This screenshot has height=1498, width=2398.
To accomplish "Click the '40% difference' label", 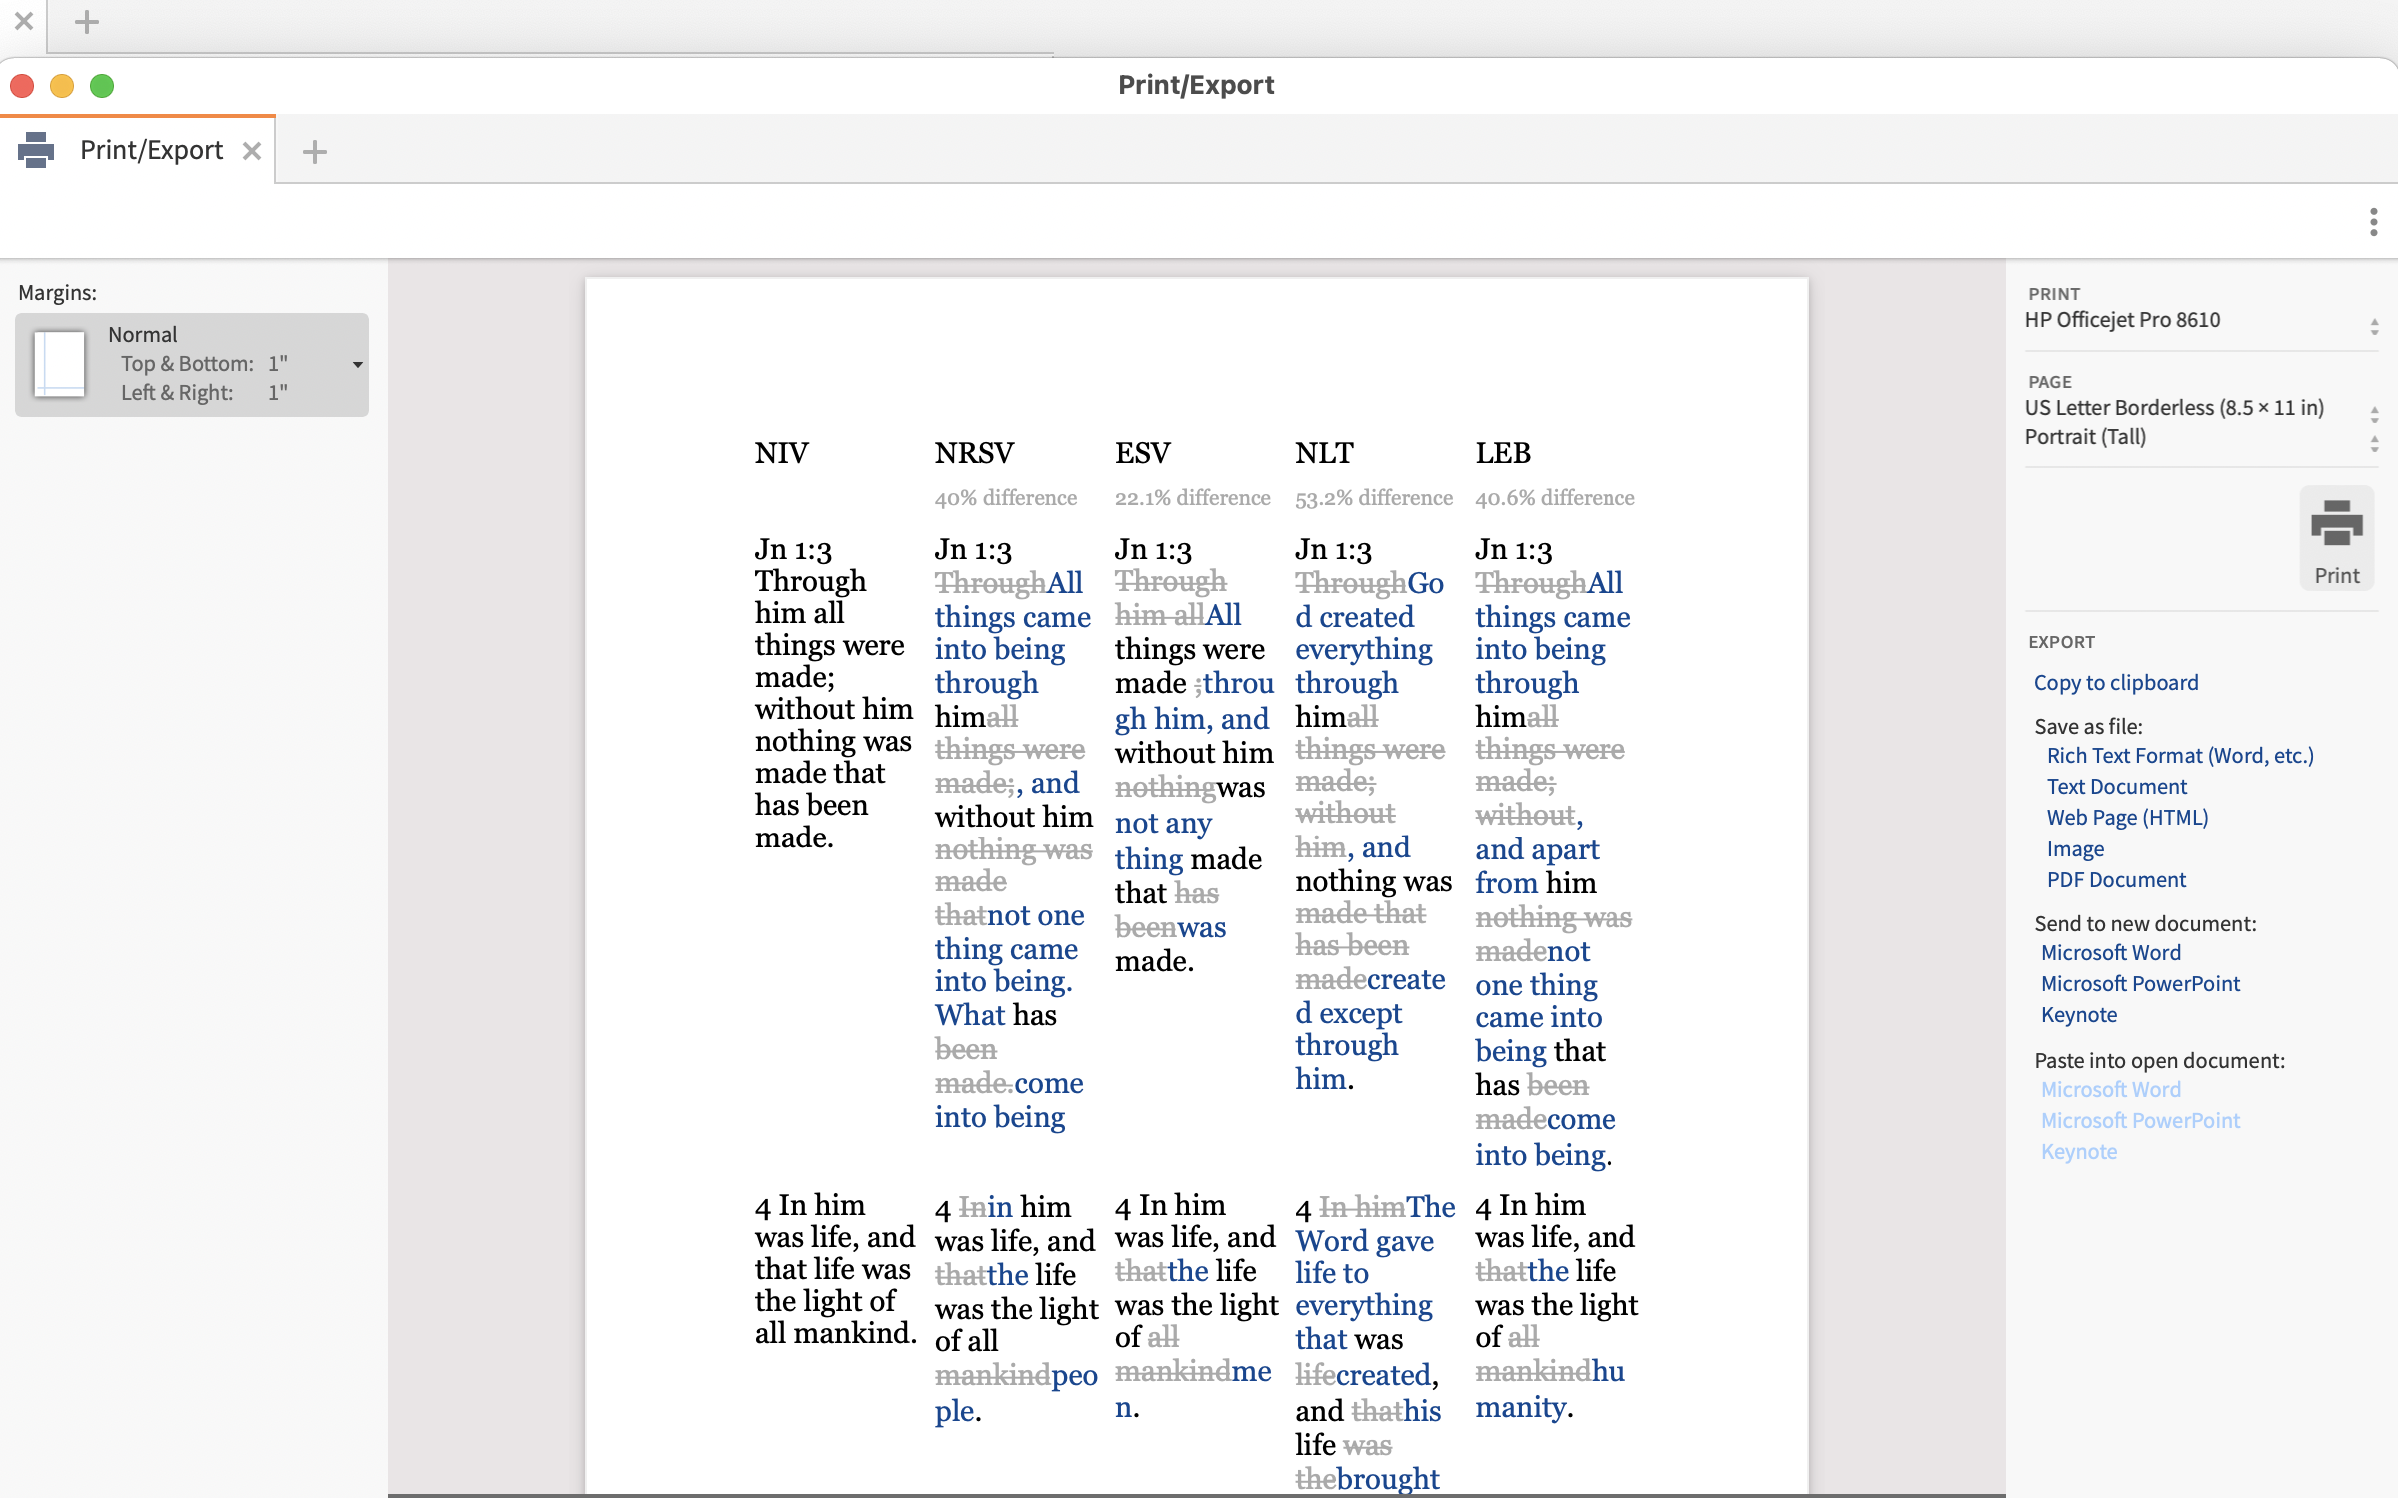I will point(1006,498).
